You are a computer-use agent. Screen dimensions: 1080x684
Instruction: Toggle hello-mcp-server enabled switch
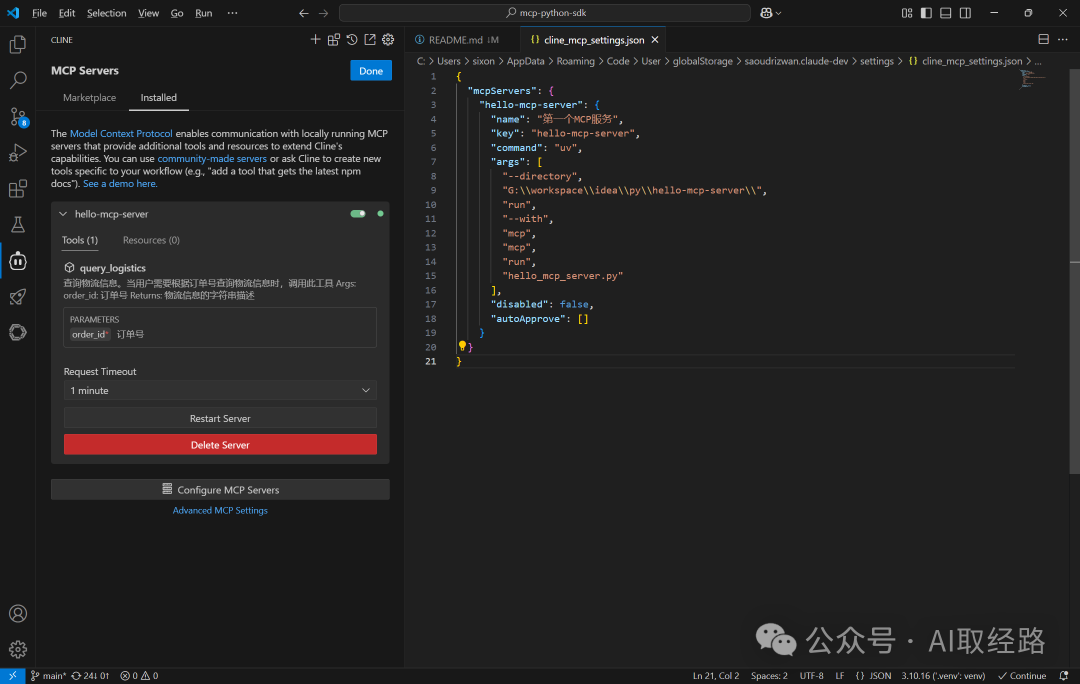click(x=358, y=214)
